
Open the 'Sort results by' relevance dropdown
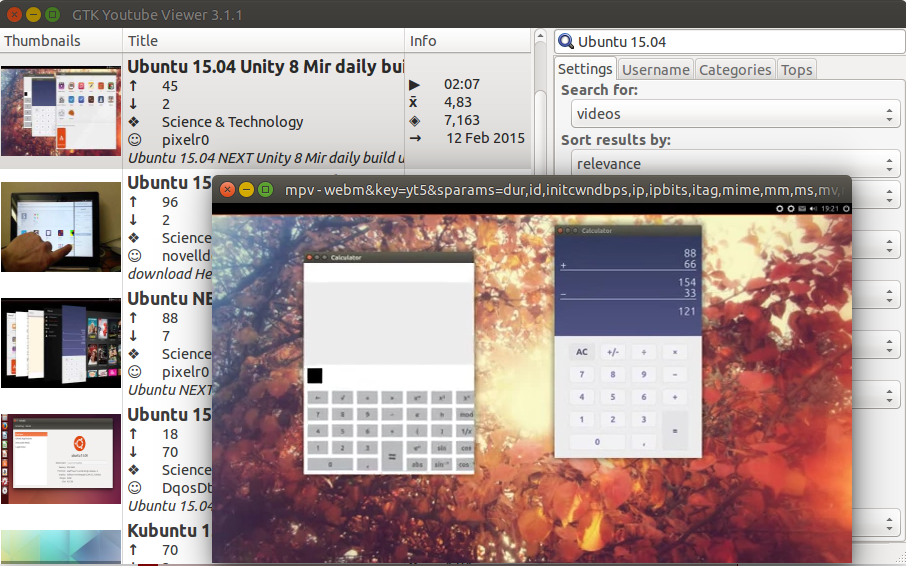[x=736, y=164]
